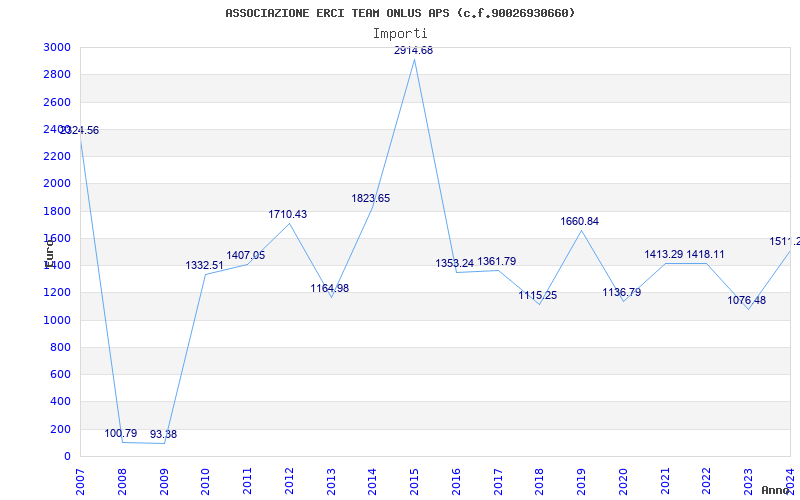The height and width of the screenshot is (500, 800).
Task: Click the 2600 y-axis tick label
Action: click(57, 102)
